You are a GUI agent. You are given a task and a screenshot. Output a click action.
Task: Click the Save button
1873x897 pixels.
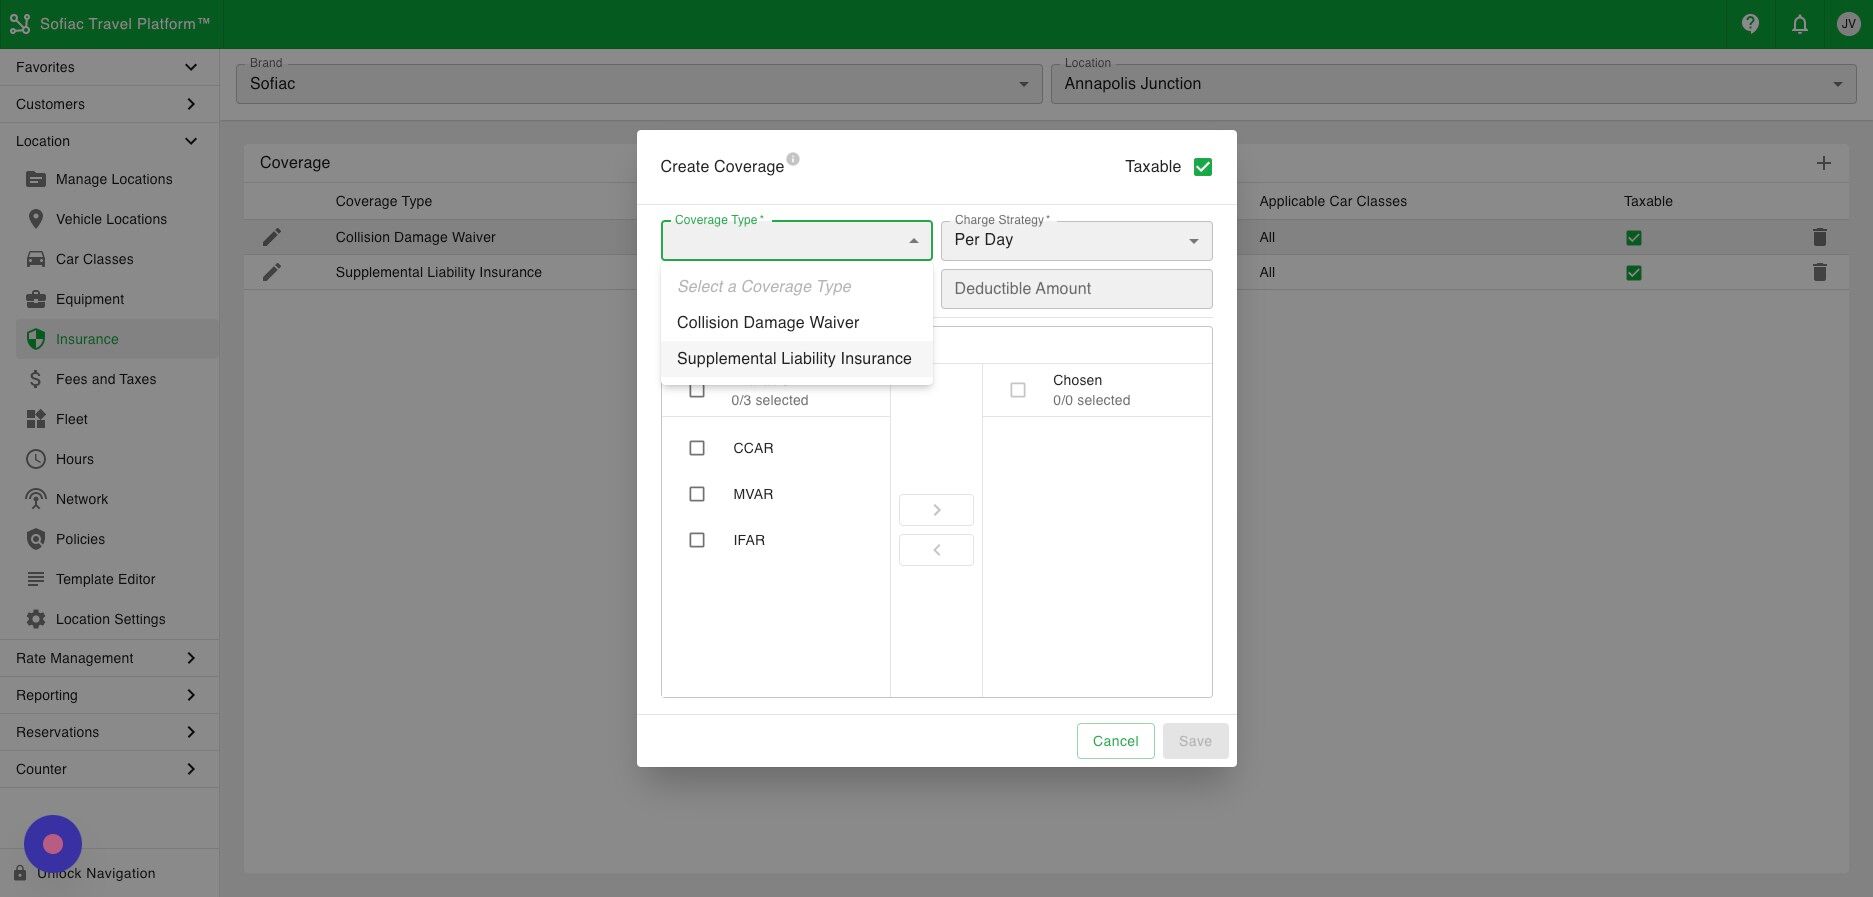tap(1195, 741)
